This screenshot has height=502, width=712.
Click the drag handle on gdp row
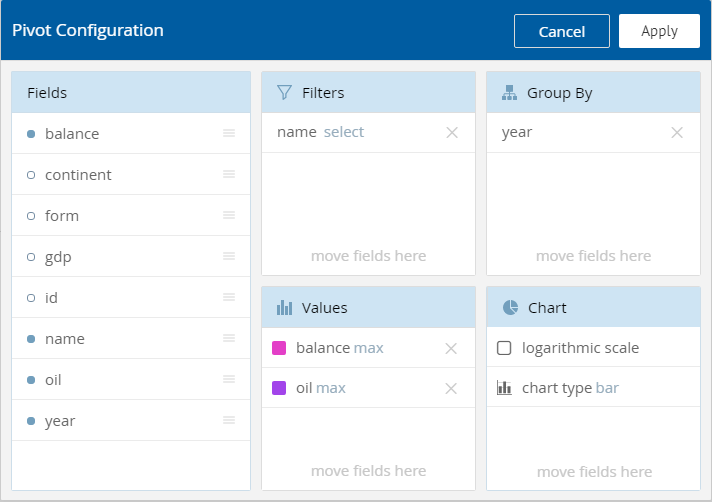point(229,256)
